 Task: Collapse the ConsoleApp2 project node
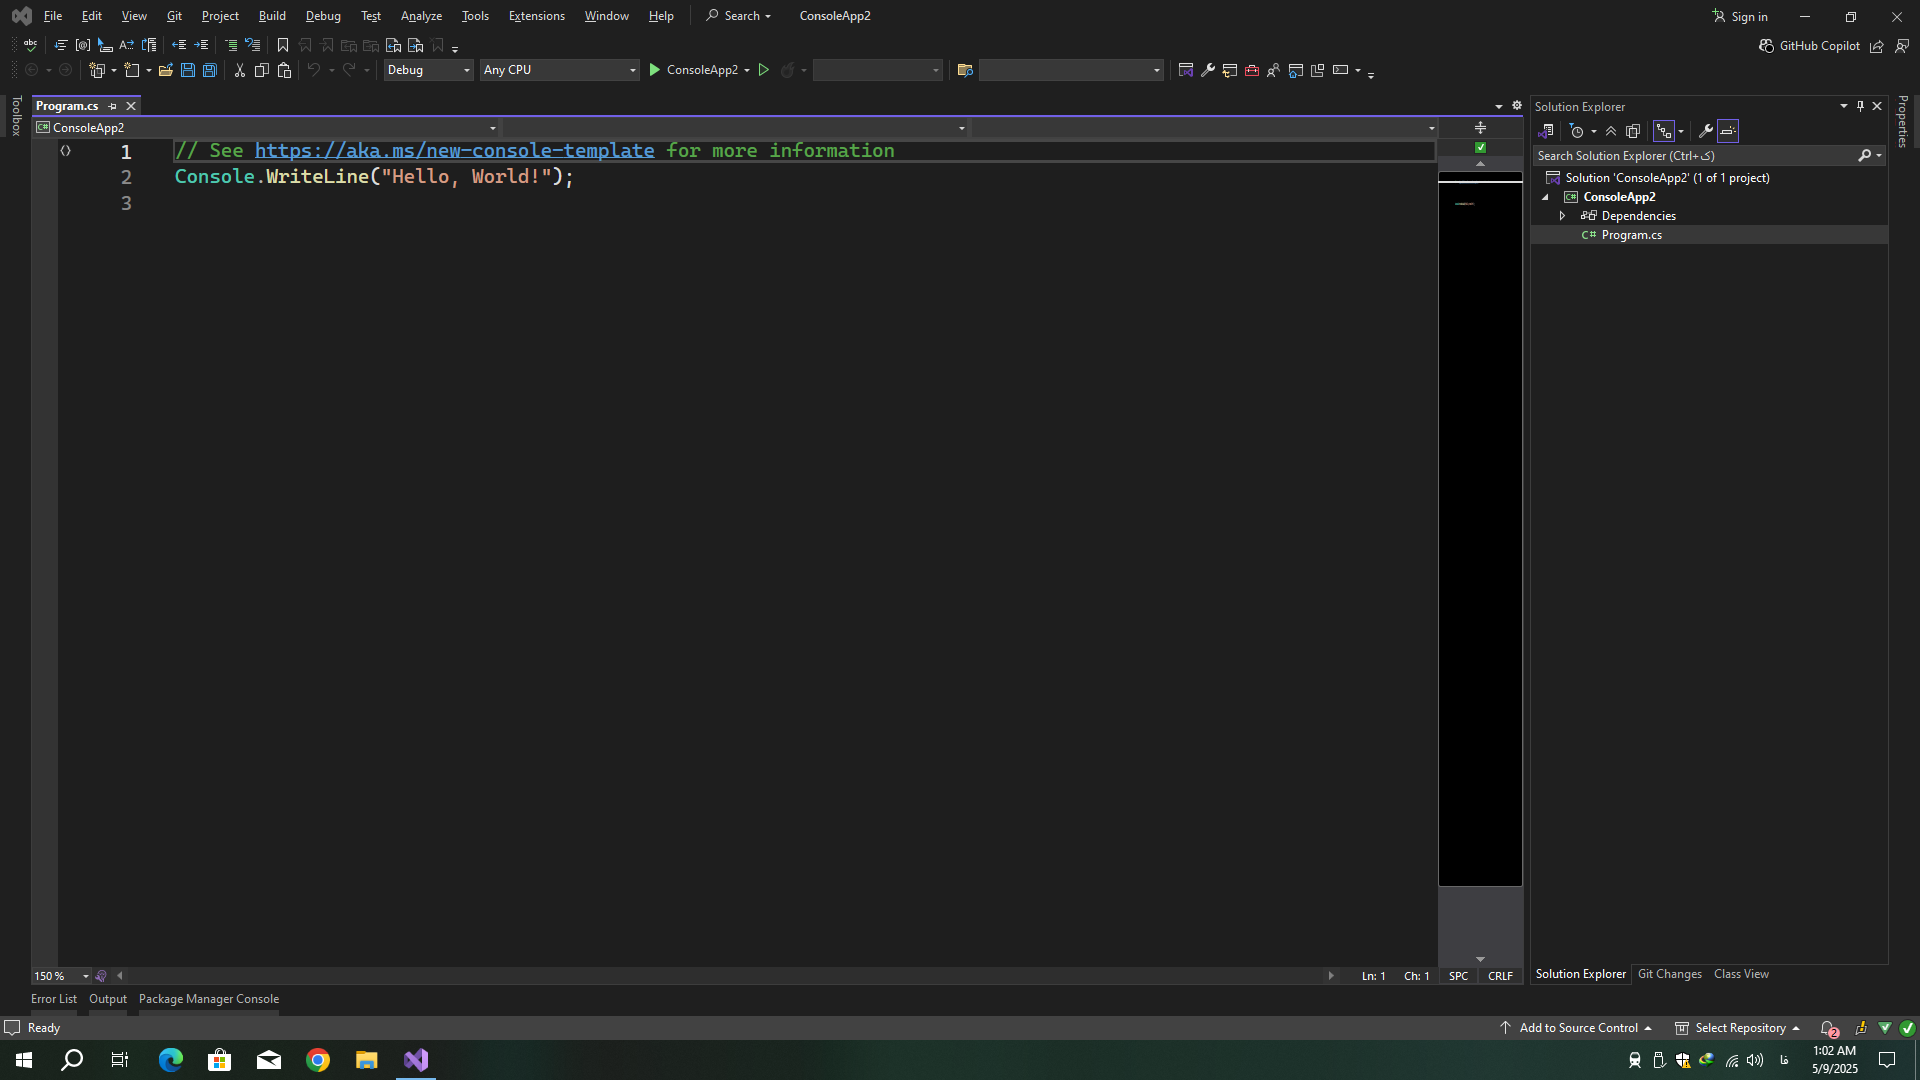1545,197
